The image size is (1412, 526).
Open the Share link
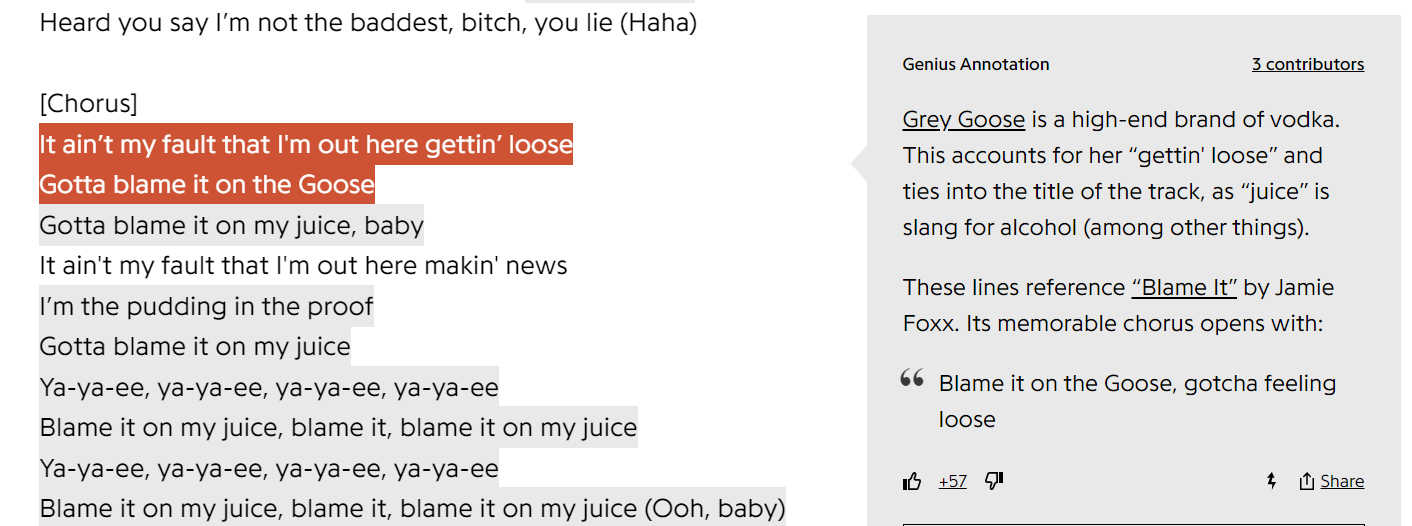tap(1342, 482)
